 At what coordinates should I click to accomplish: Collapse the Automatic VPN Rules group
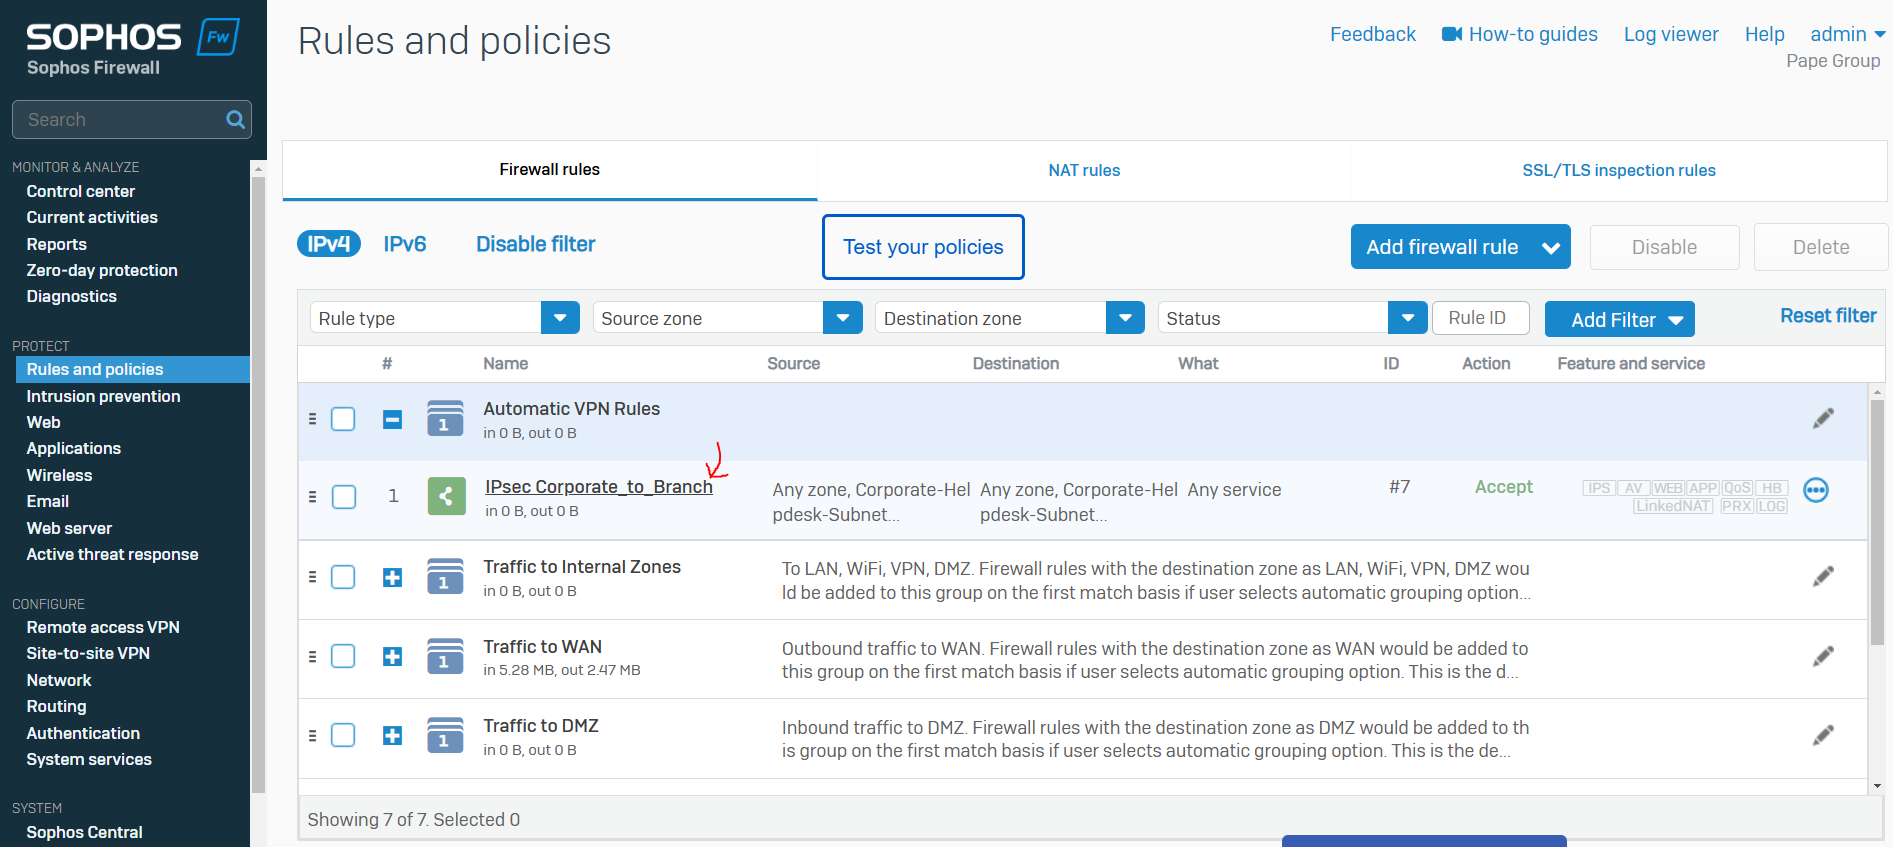tap(392, 419)
